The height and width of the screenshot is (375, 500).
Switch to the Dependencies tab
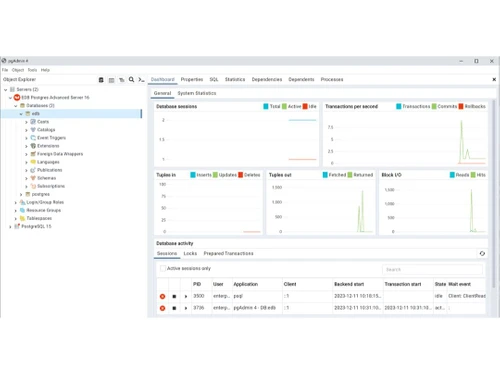267,79
